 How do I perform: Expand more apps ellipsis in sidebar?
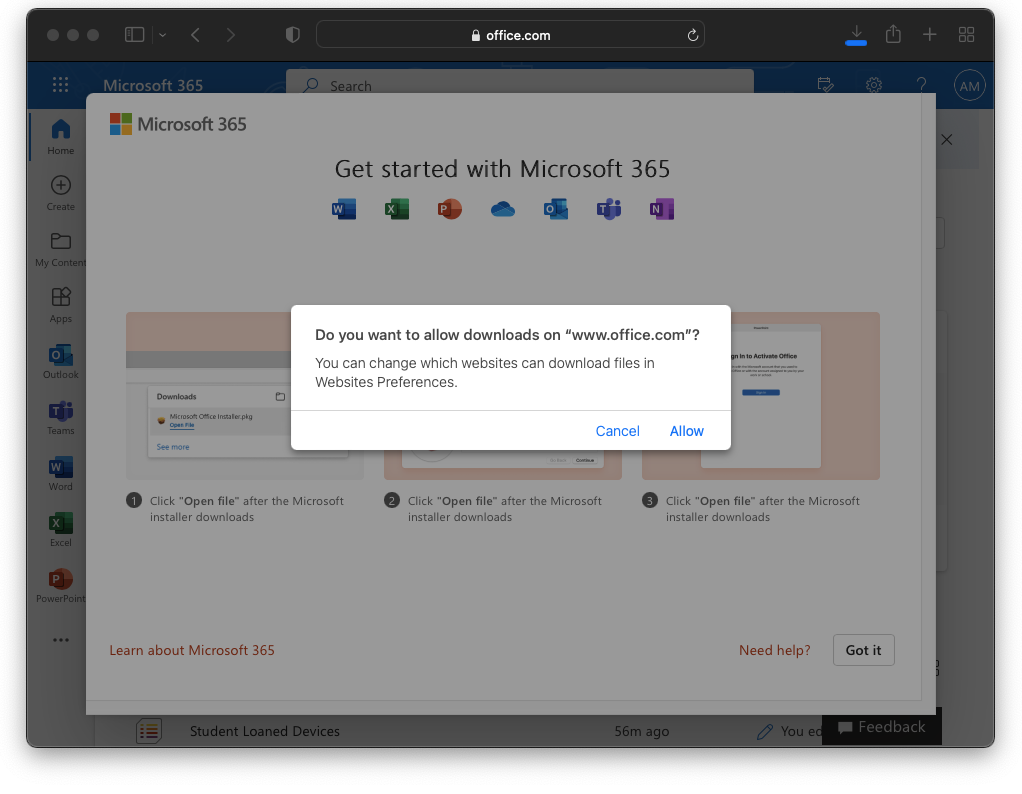[x=60, y=640]
